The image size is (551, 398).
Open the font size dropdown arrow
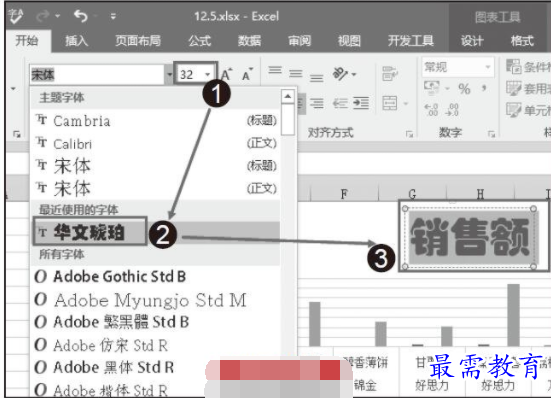(208, 74)
